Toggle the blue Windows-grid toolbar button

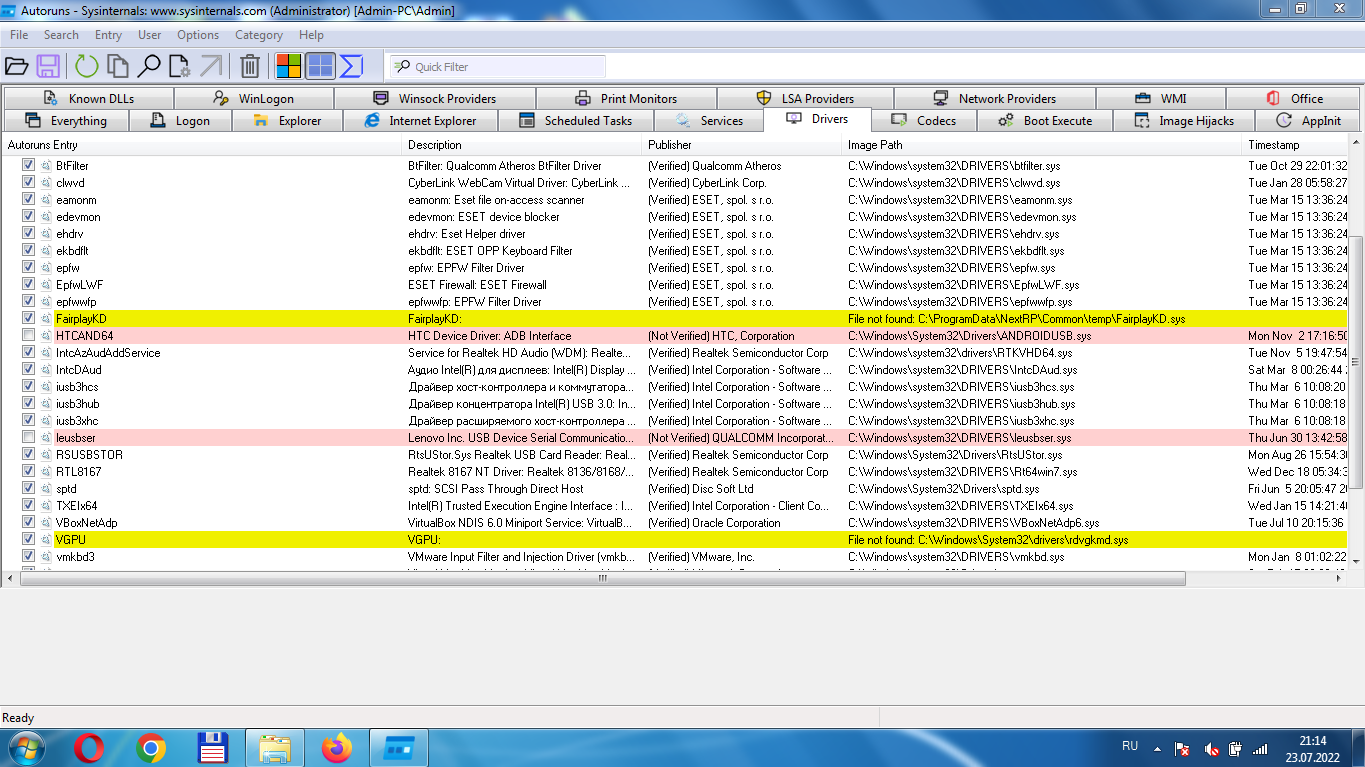pos(320,67)
